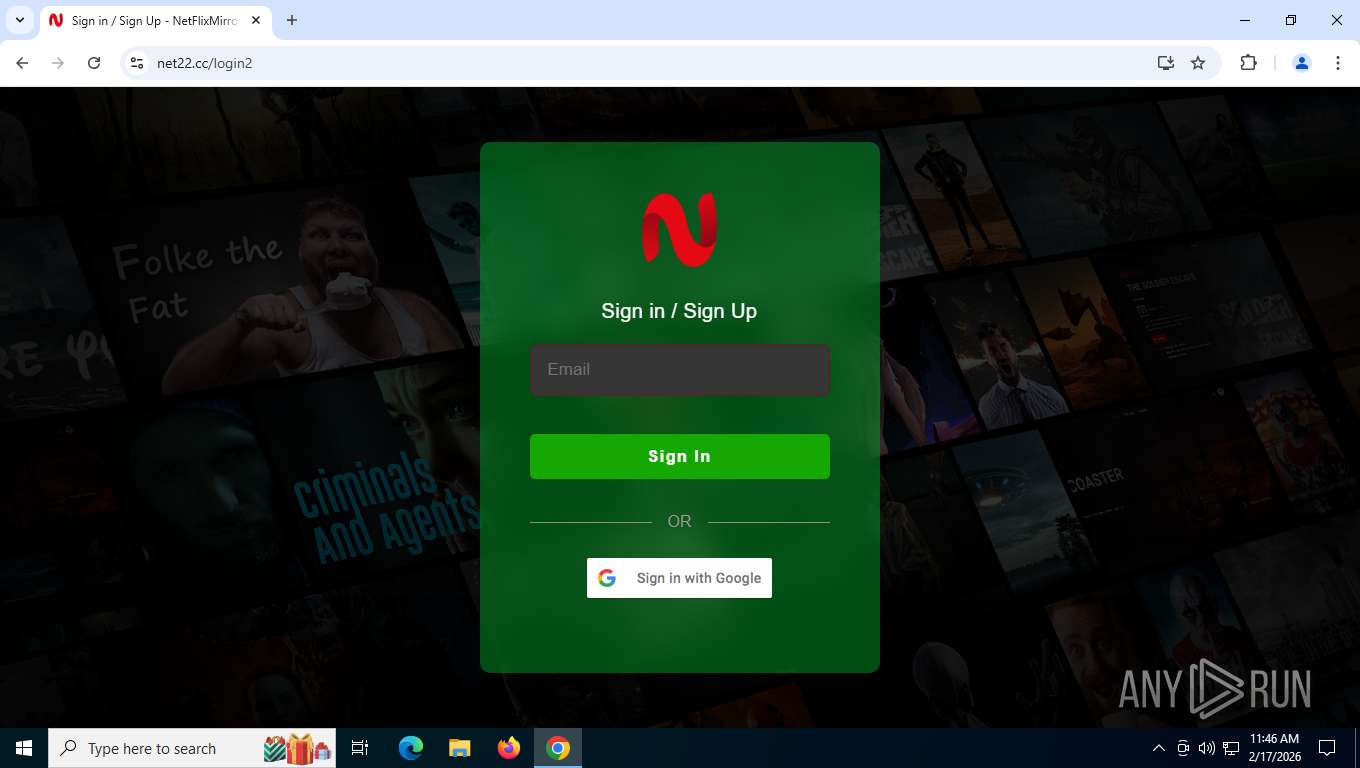Viewport: 1360px width, 768px height.
Task: Click the Sign in with Google button
Action: 679,578
